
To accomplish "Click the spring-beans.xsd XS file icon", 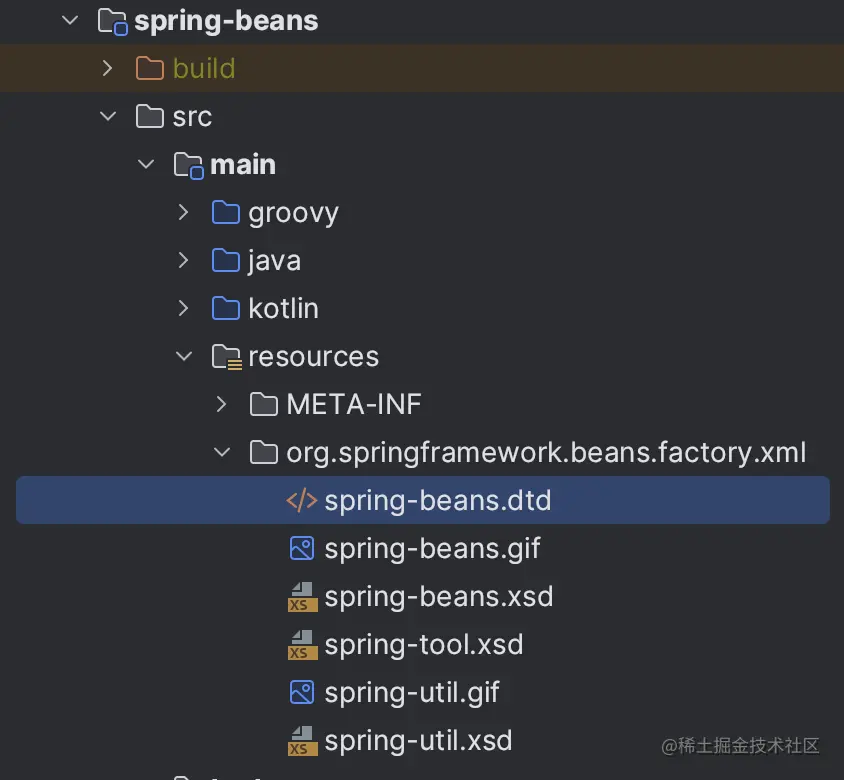I will point(302,596).
